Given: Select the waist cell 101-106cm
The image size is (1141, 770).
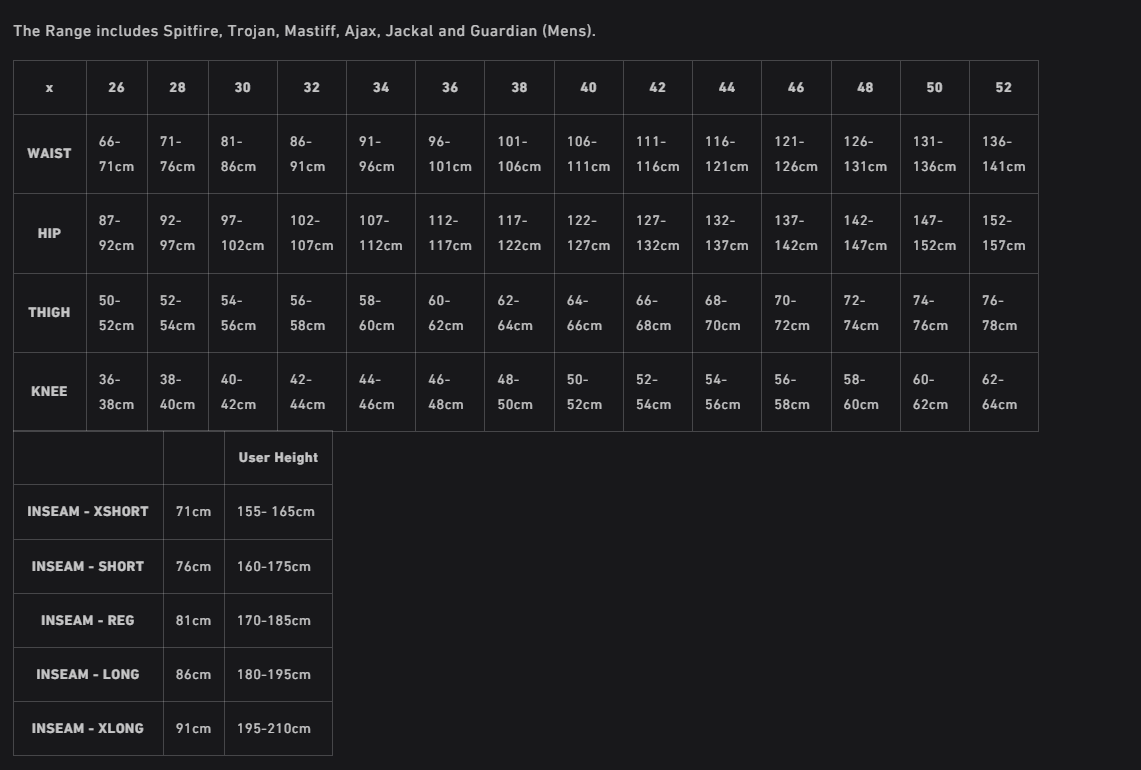Looking at the screenshot, I should point(519,154).
